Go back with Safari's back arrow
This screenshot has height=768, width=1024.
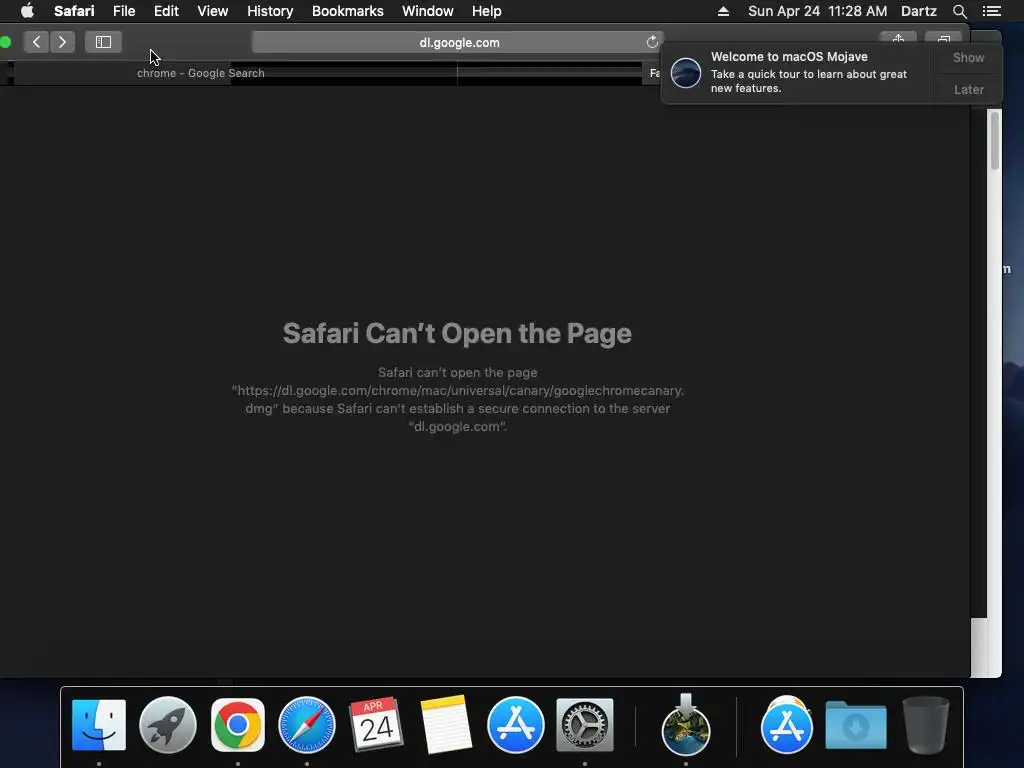(x=37, y=42)
